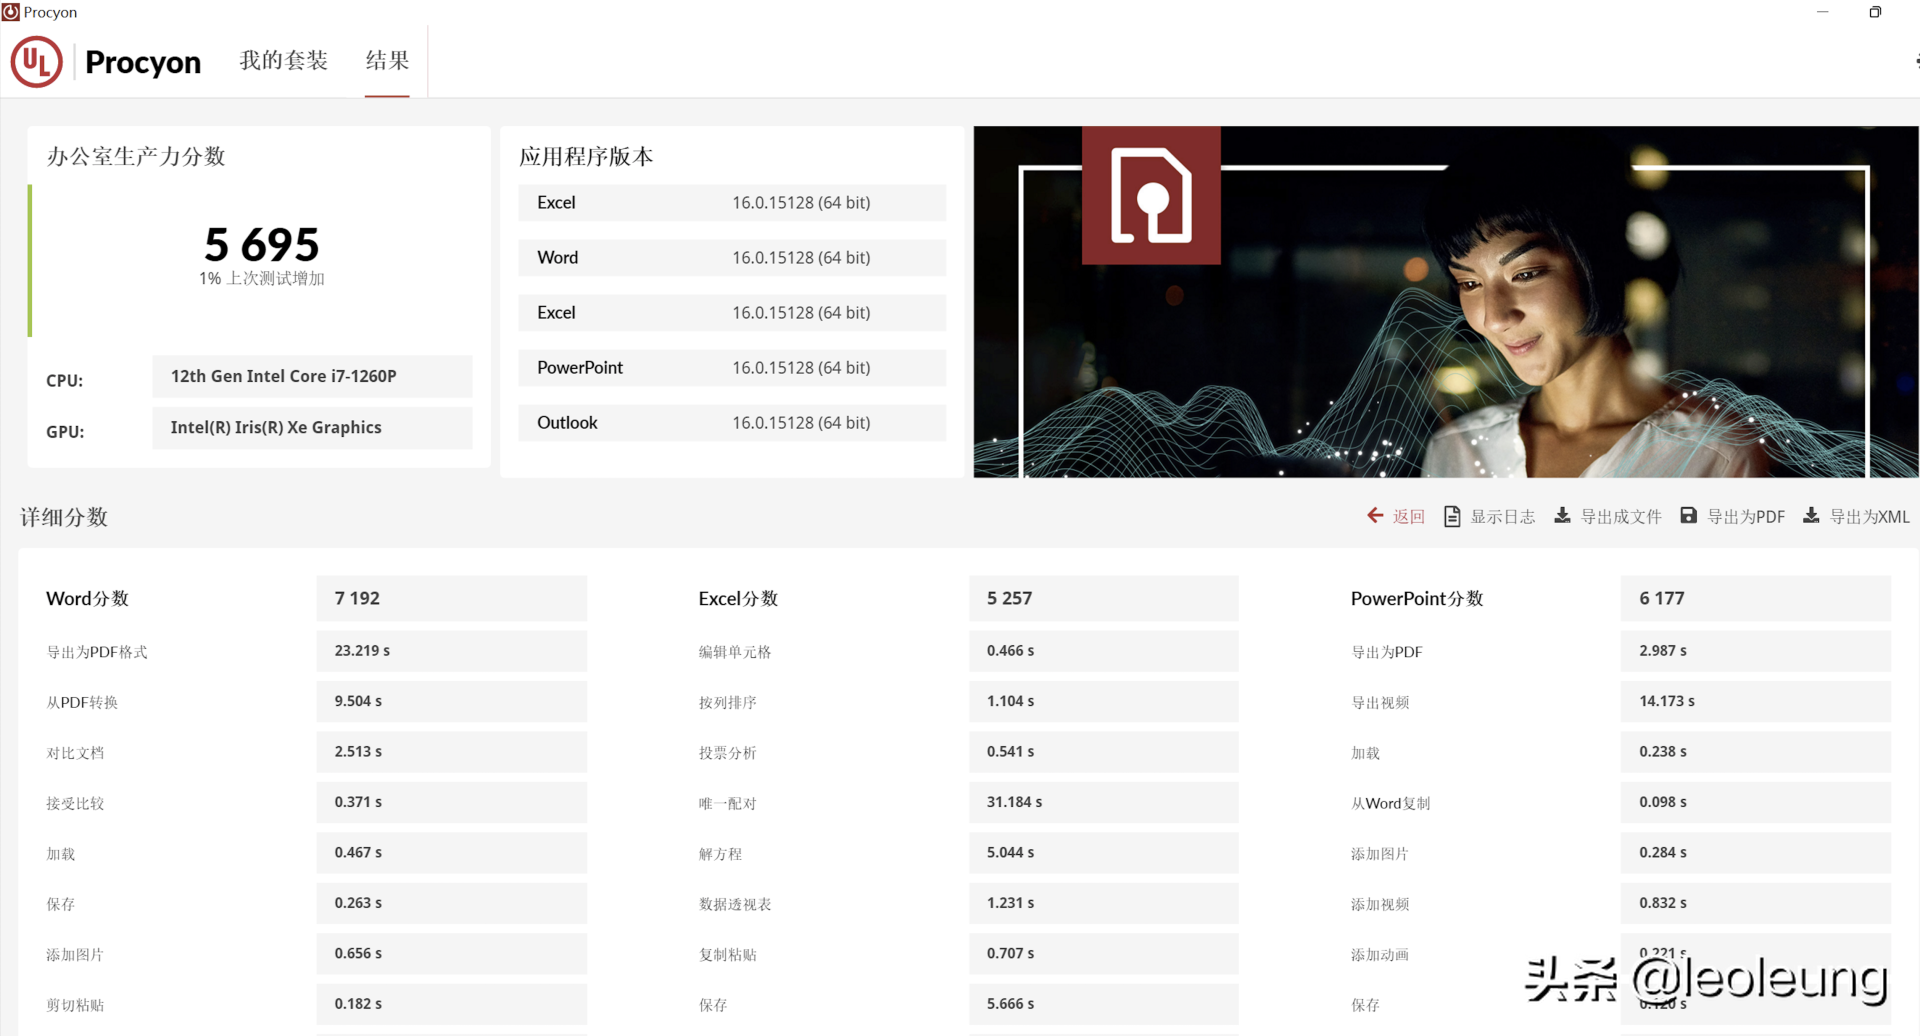
Task: Click the 9.504 s value
Action: pyautogui.click(x=452, y=702)
